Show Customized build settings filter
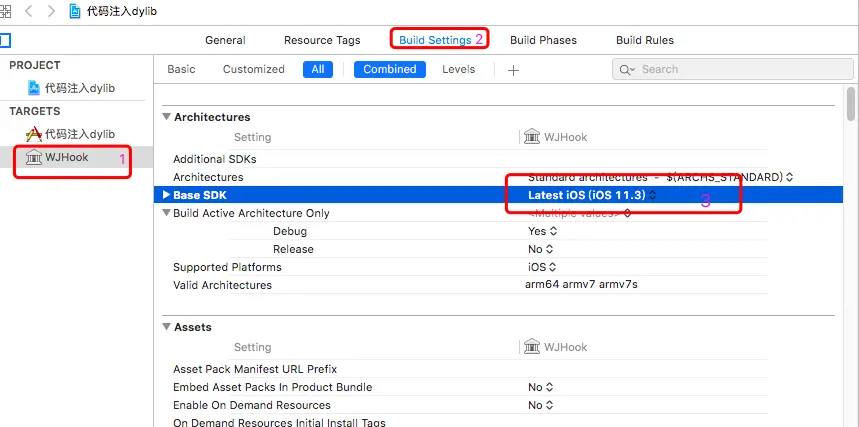859x427 pixels. coord(254,69)
